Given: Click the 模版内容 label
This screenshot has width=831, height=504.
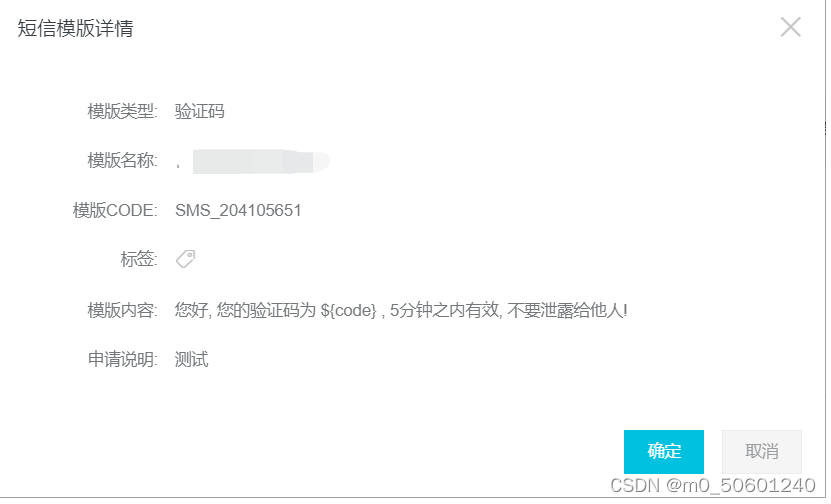Looking at the screenshot, I should (122, 310).
